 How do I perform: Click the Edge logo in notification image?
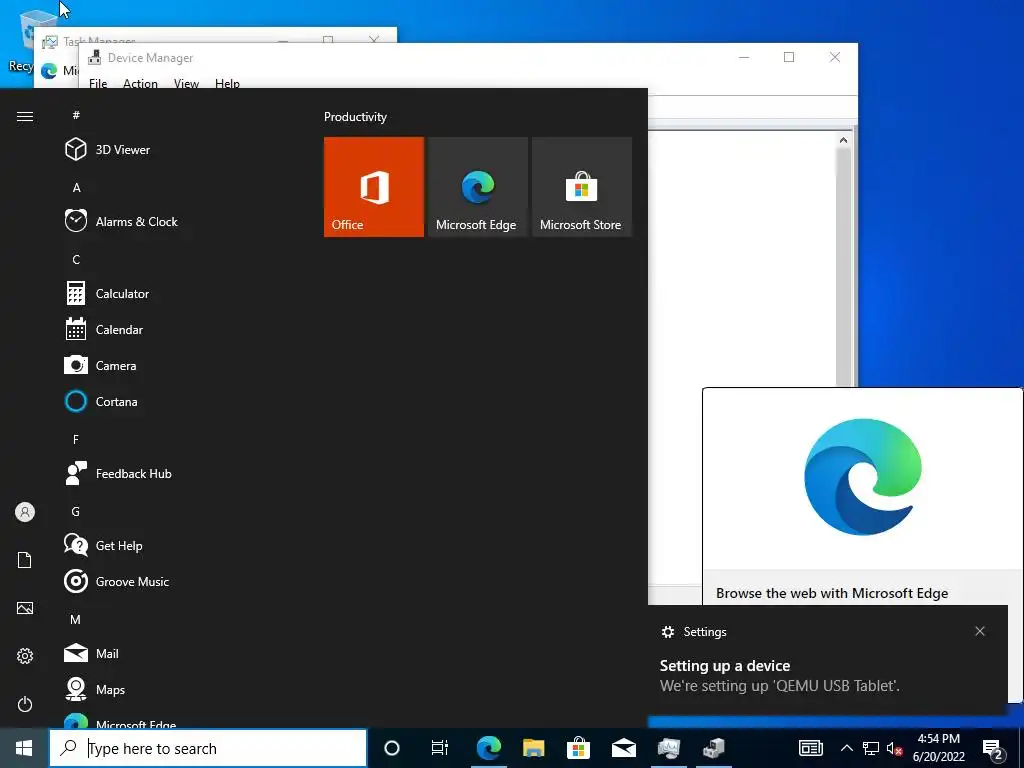coord(863,477)
